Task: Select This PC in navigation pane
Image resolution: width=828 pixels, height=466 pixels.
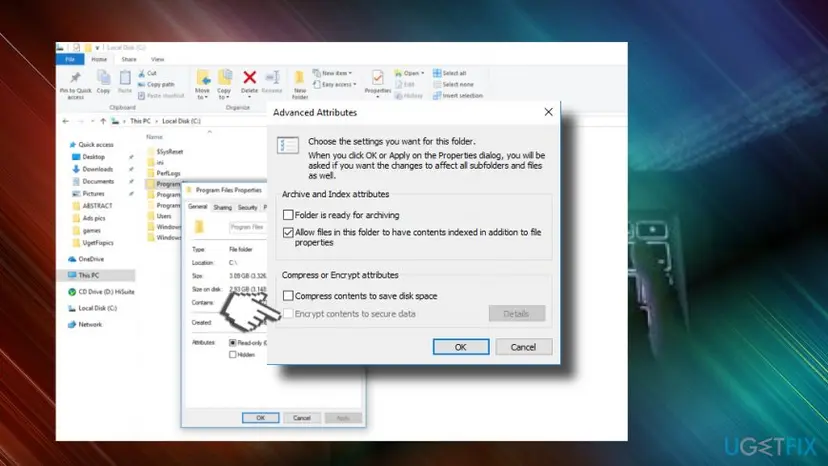Action: pos(96,275)
